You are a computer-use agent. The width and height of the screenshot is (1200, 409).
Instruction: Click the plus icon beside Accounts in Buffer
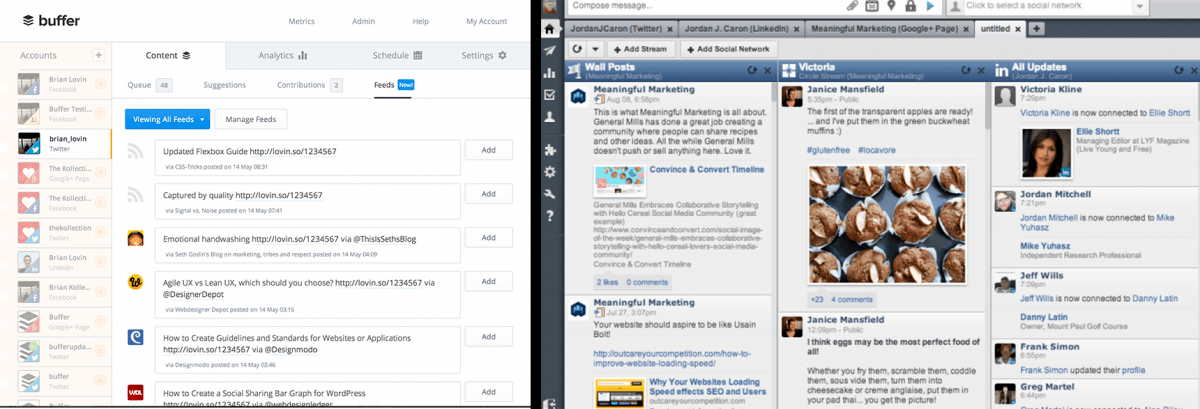pyautogui.click(x=98, y=55)
